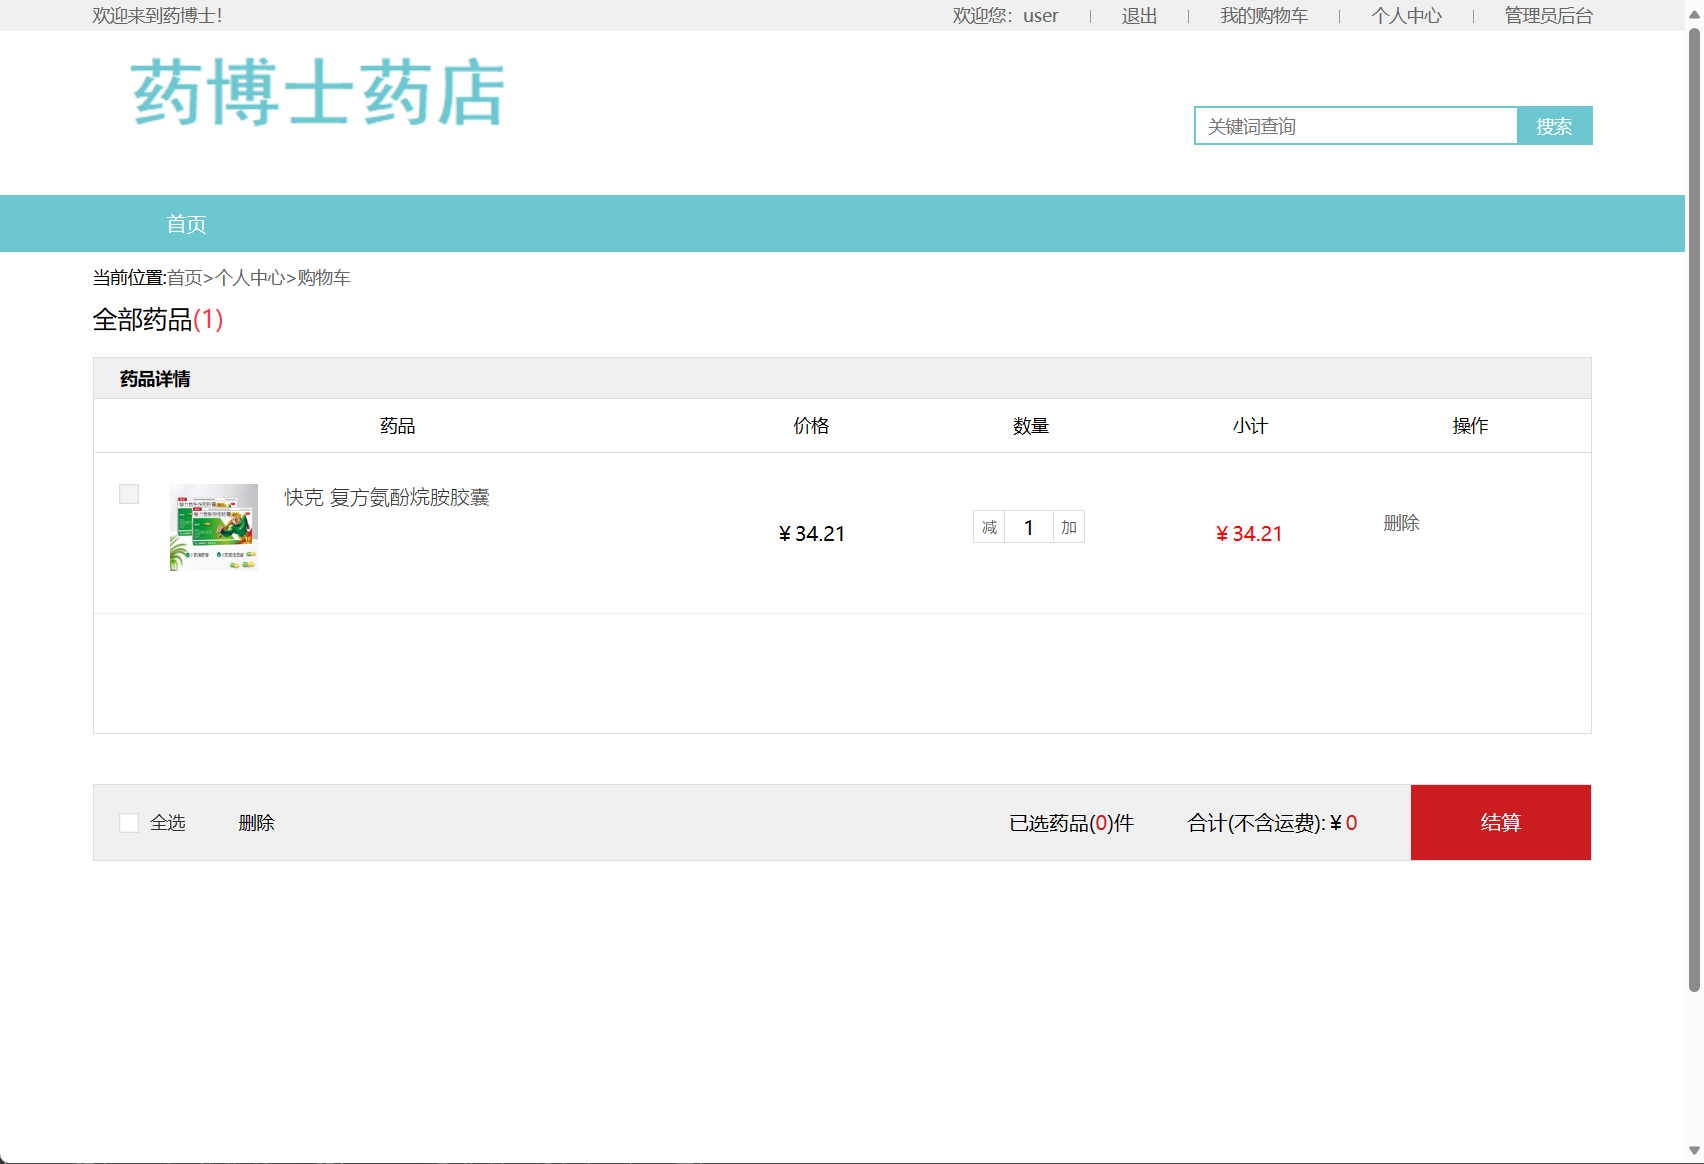Enable the 全选 select-all checkbox
The width and height of the screenshot is (1704, 1164).
[128, 822]
